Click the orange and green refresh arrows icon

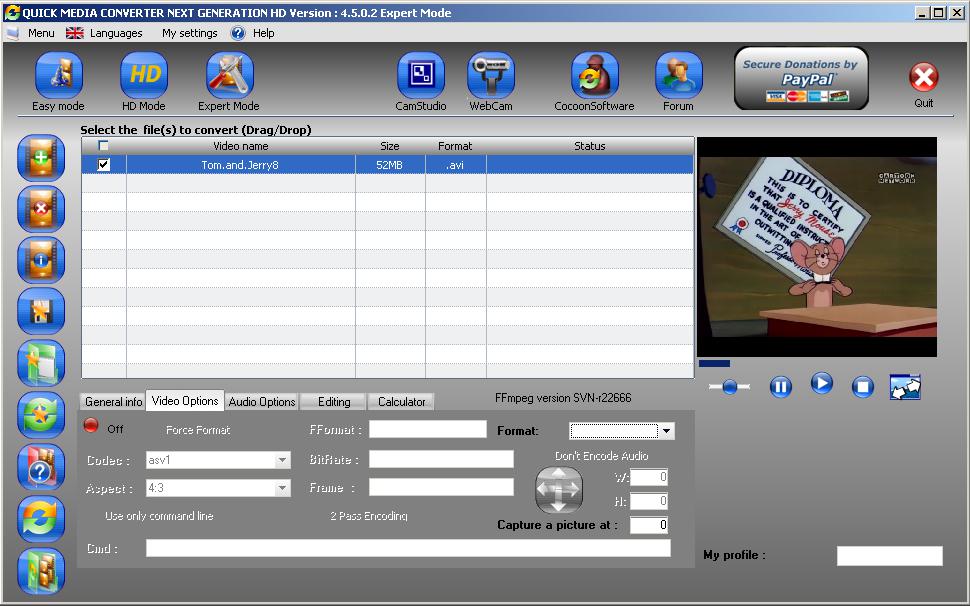41,519
